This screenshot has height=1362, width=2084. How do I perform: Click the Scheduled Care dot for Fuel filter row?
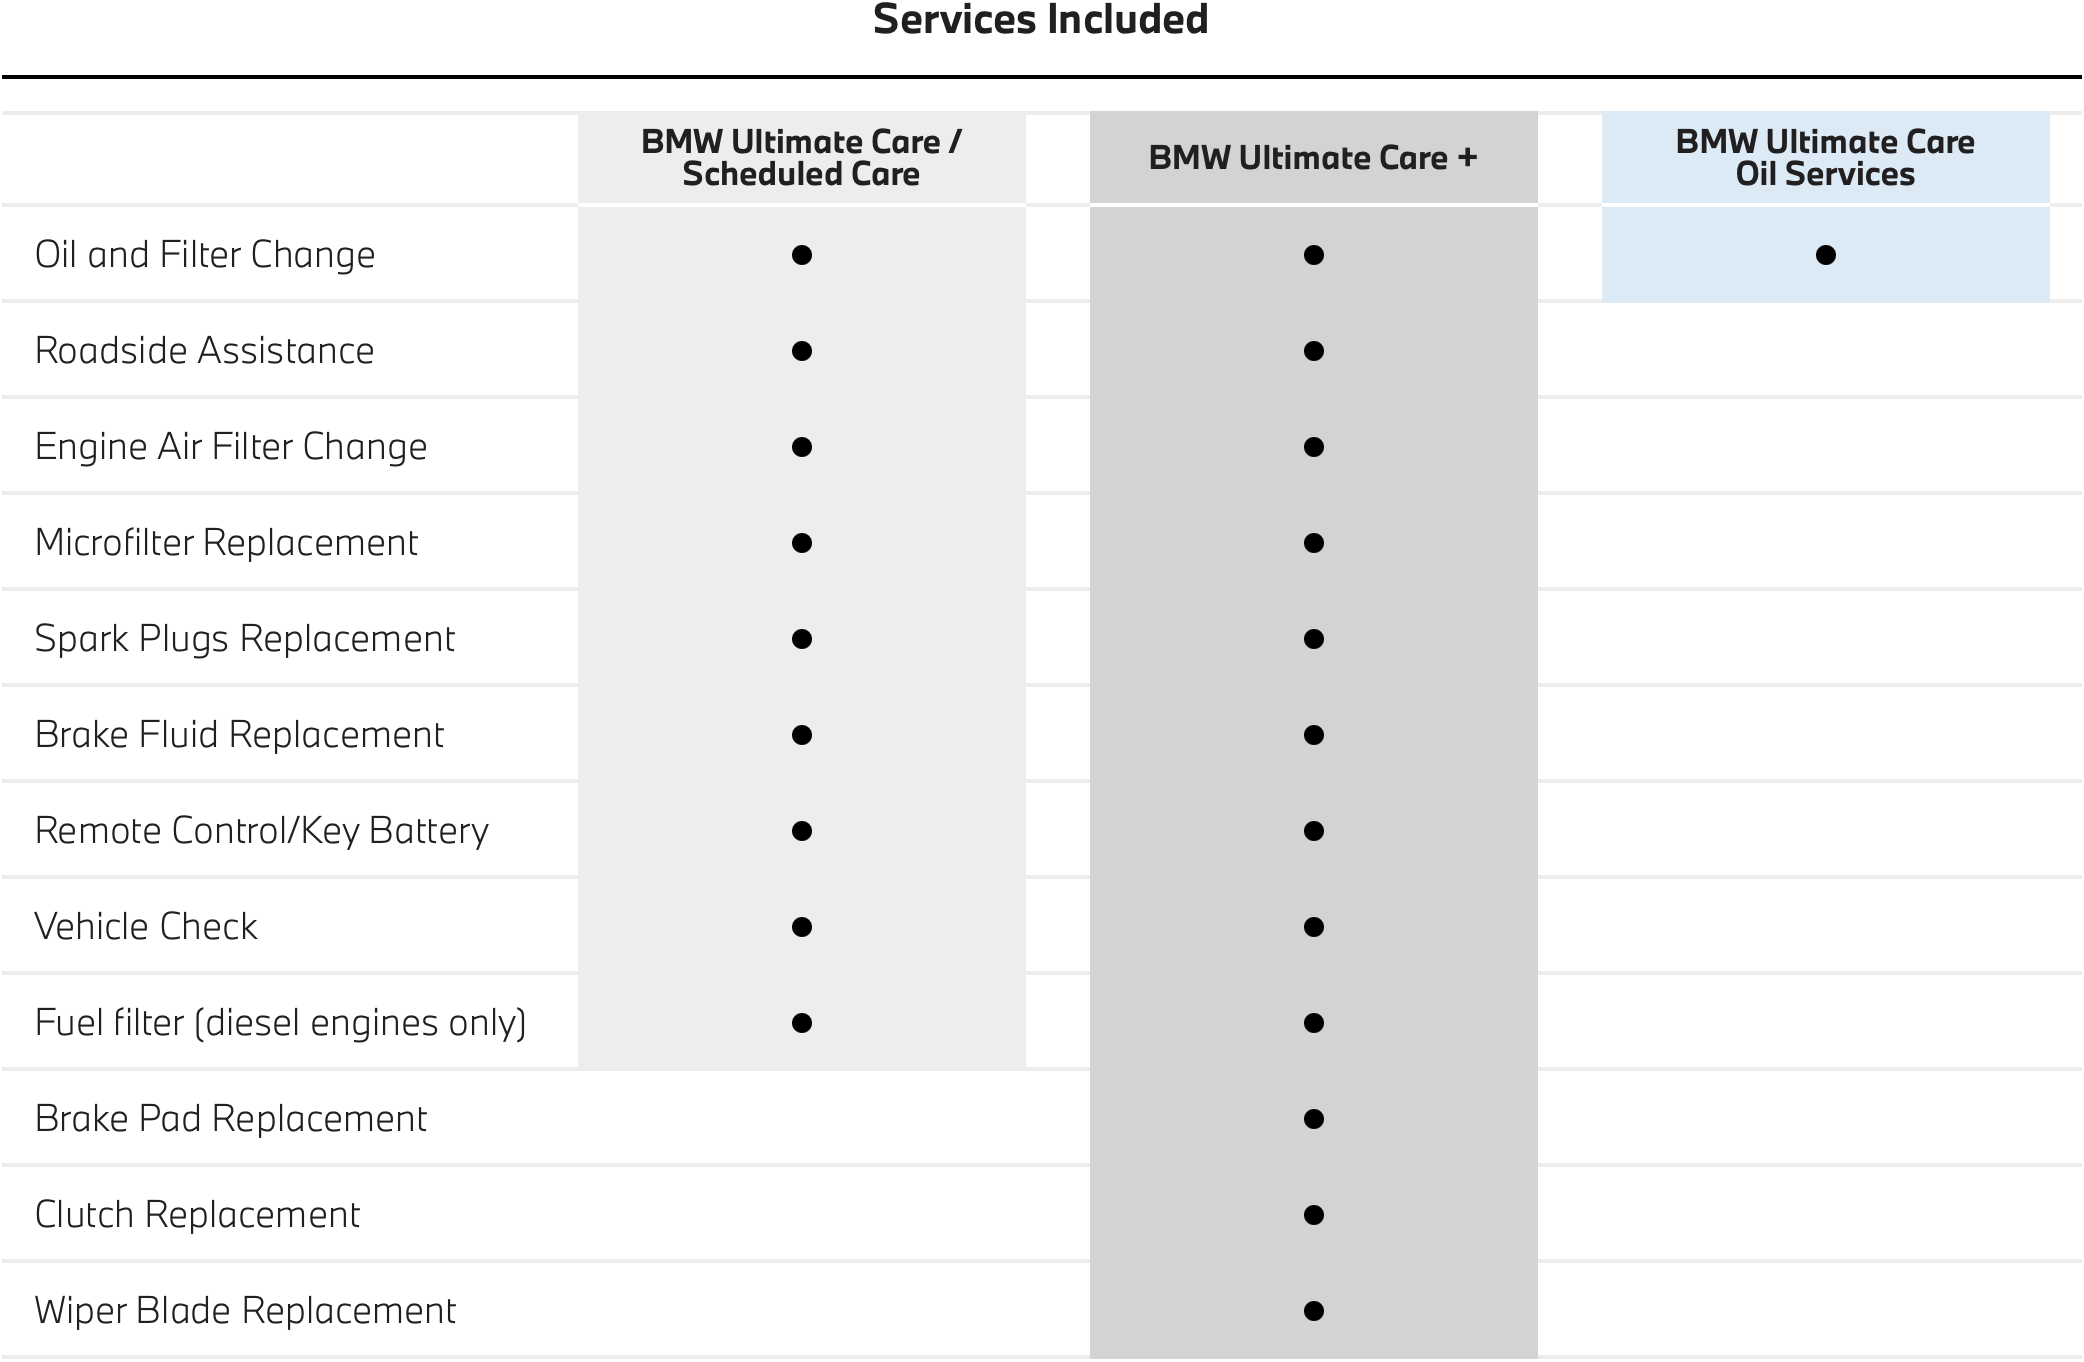pos(801,1023)
